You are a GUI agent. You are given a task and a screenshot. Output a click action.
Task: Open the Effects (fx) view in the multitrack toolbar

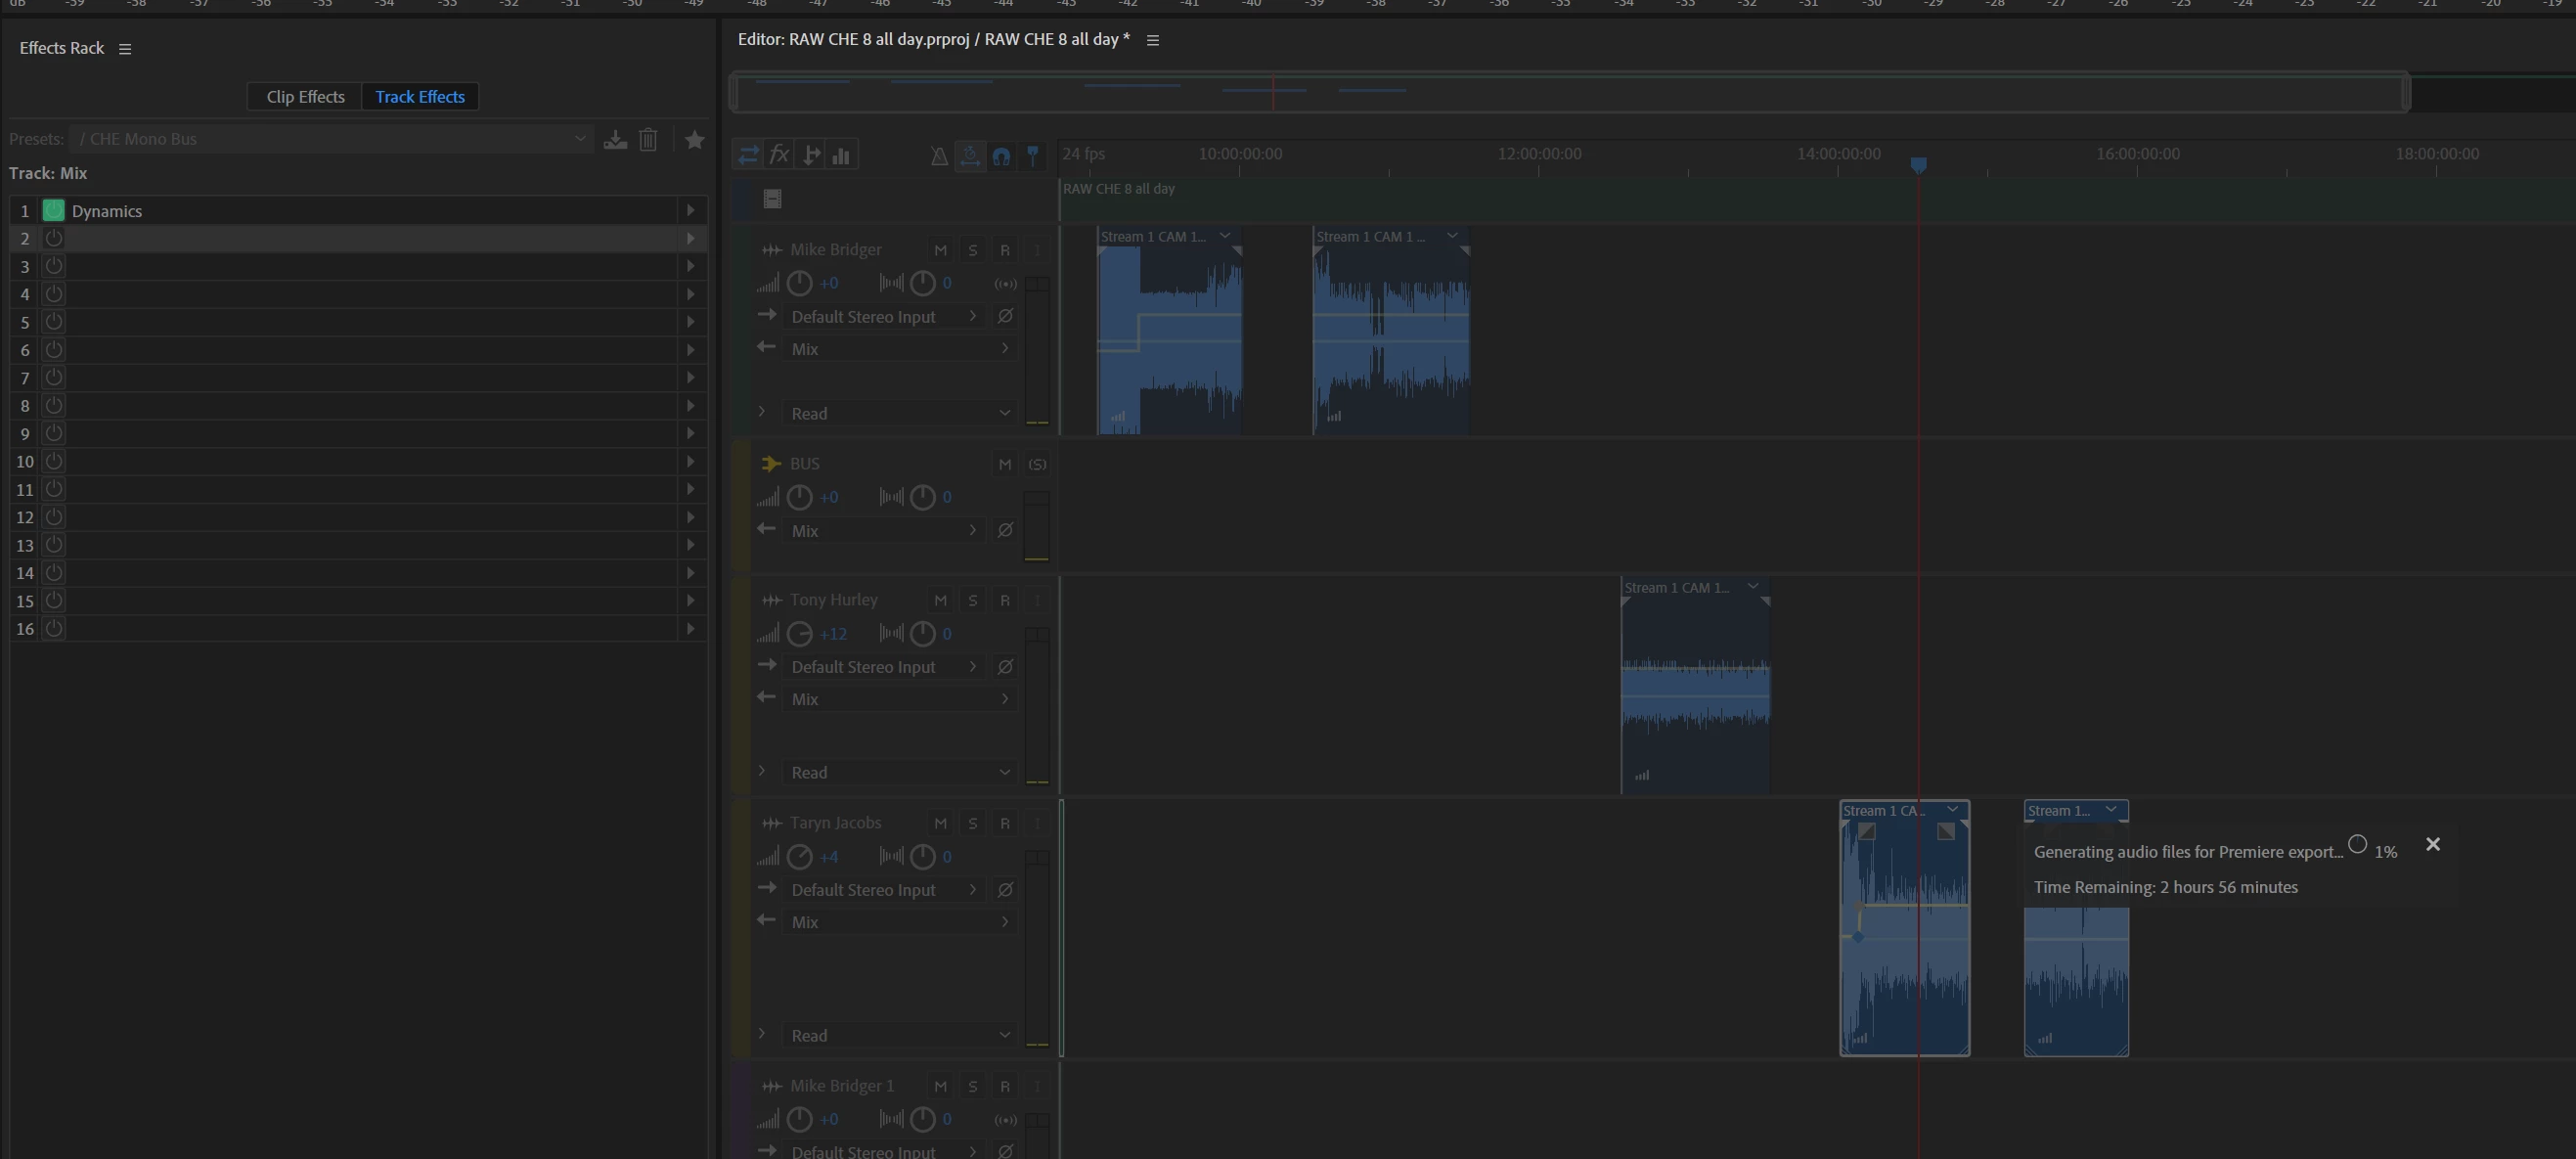point(779,155)
